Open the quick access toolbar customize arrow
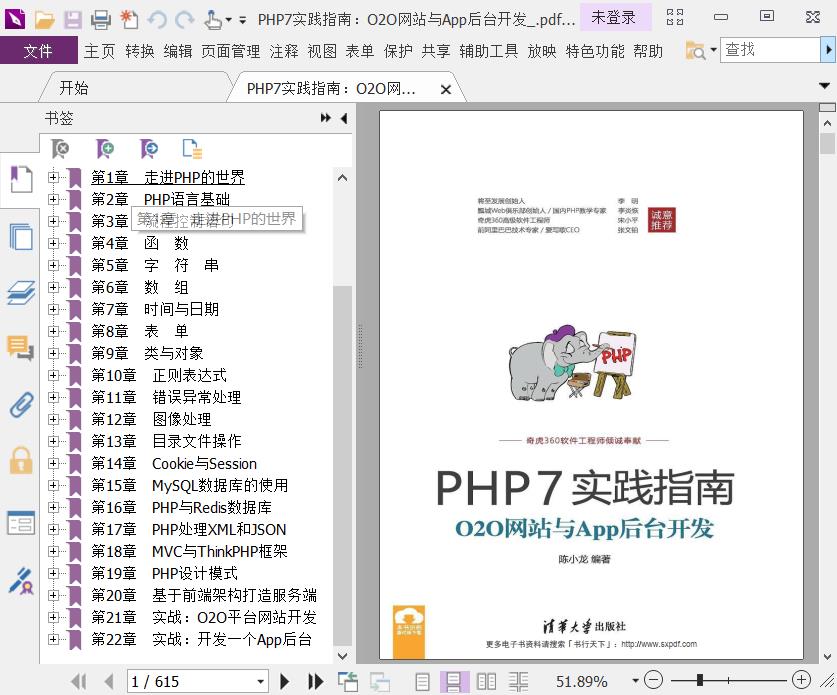837x695 pixels. [x=242, y=20]
